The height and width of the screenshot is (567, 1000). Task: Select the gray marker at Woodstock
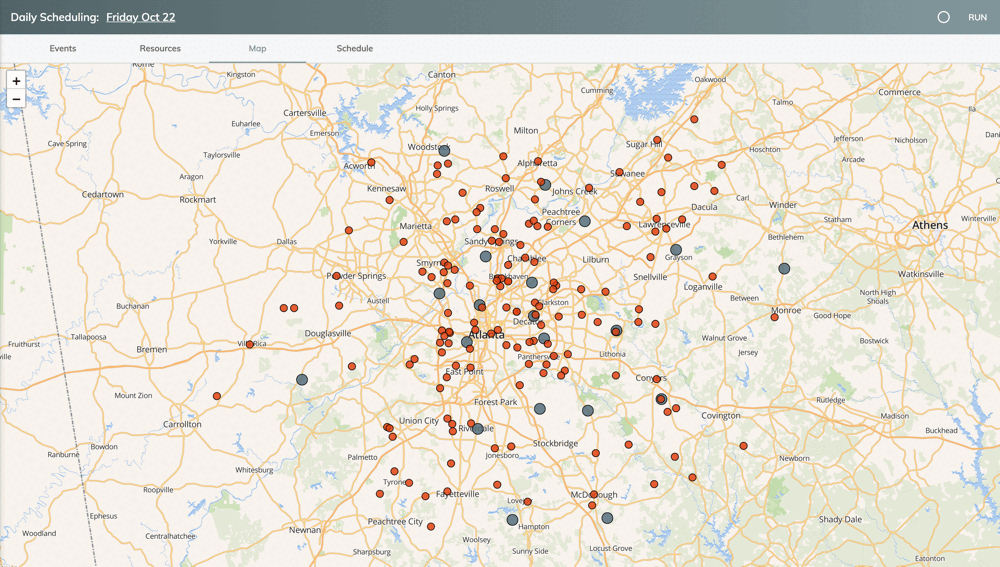(444, 151)
